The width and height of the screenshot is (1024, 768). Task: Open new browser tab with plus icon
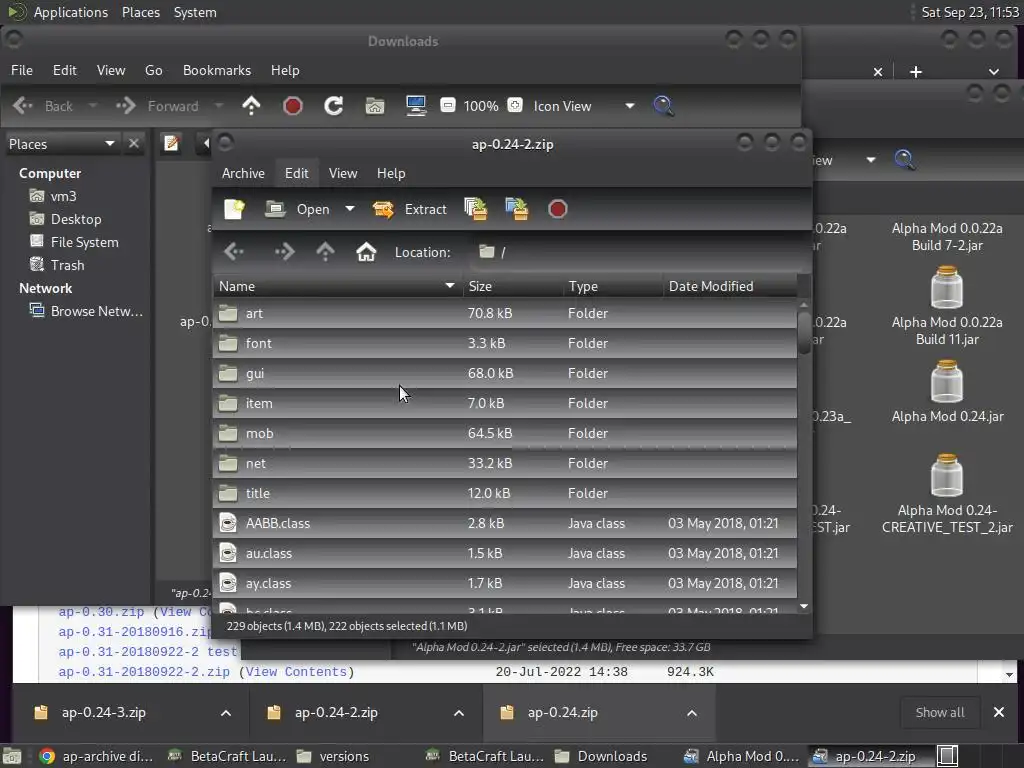pyautogui.click(x=916, y=72)
